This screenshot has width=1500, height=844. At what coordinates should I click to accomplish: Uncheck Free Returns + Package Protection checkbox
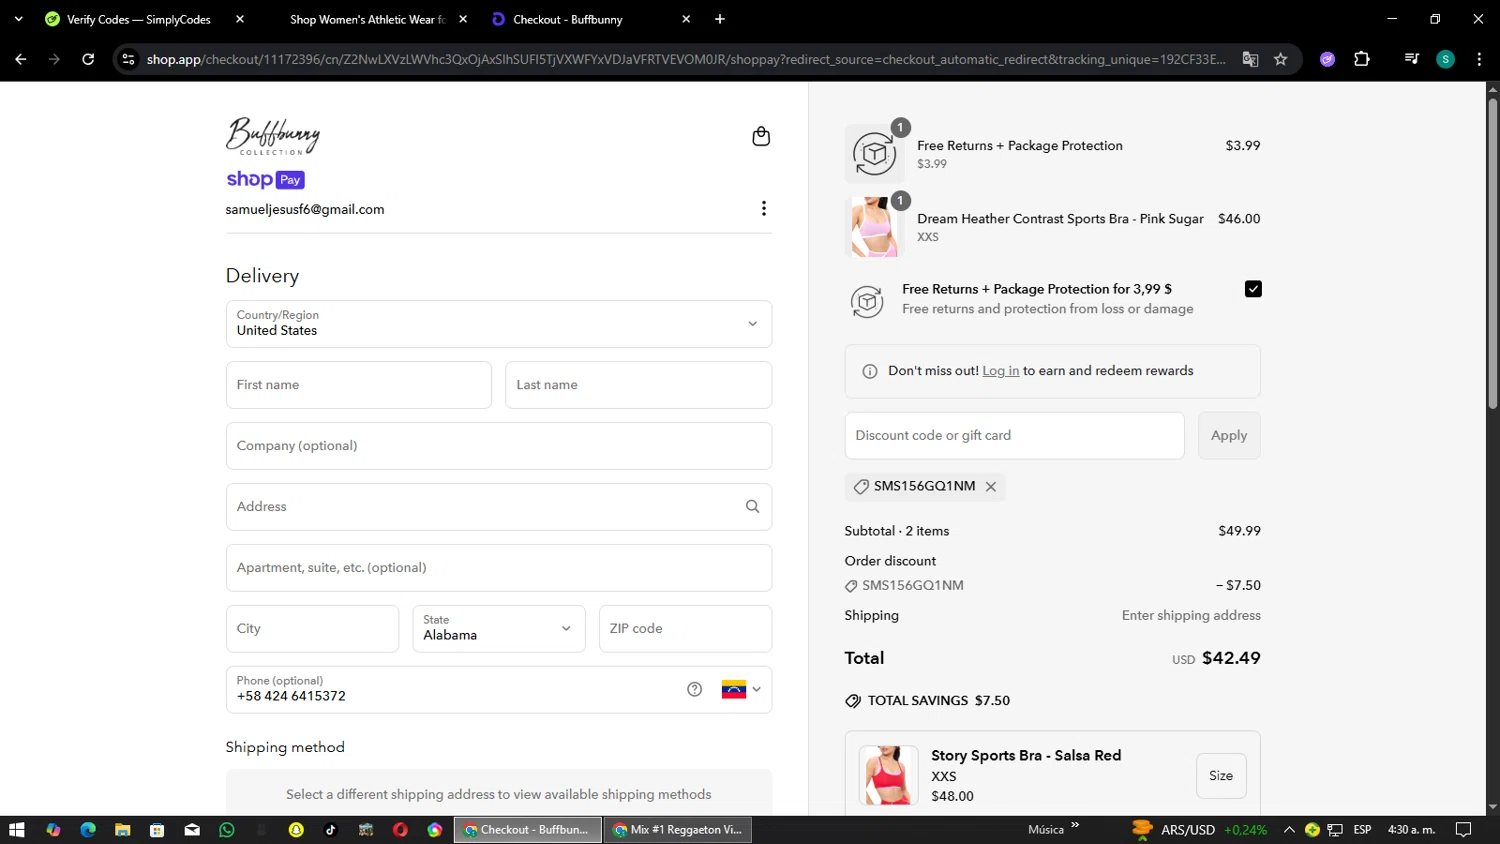pyautogui.click(x=1253, y=289)
